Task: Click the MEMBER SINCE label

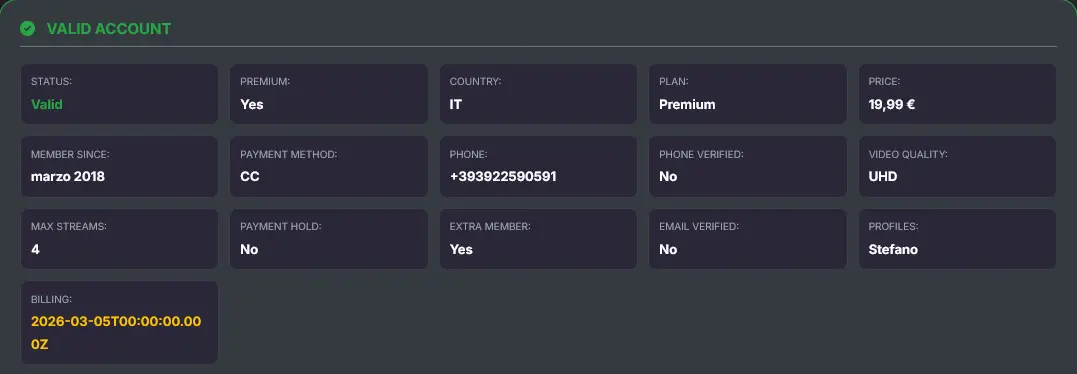Action: tap(70, 154)
